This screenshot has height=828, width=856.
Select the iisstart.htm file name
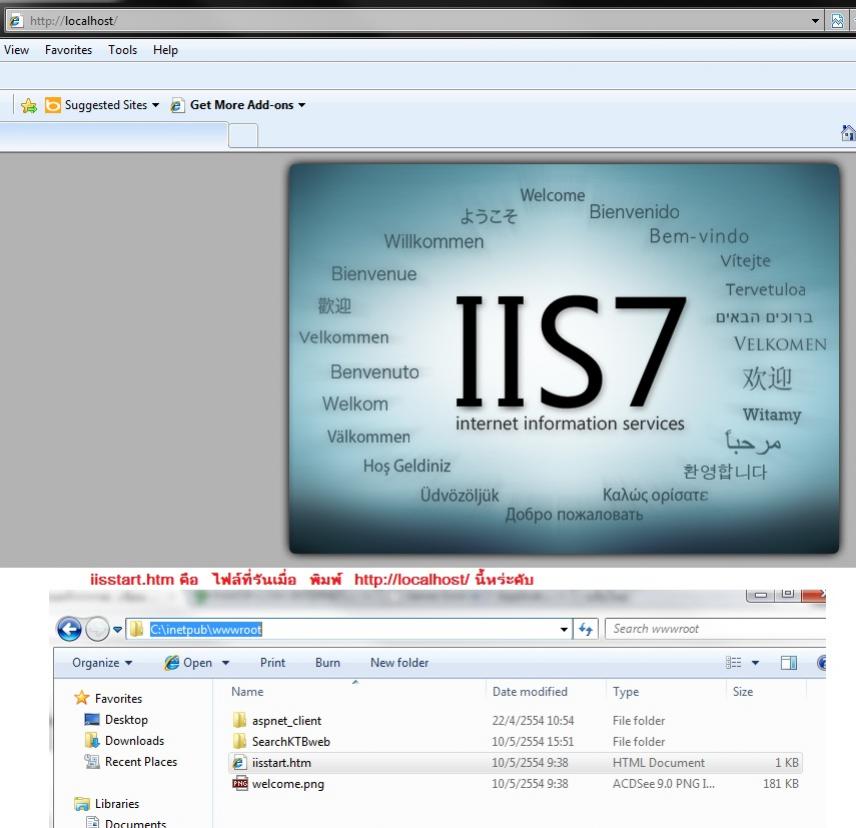click(282, 763)
